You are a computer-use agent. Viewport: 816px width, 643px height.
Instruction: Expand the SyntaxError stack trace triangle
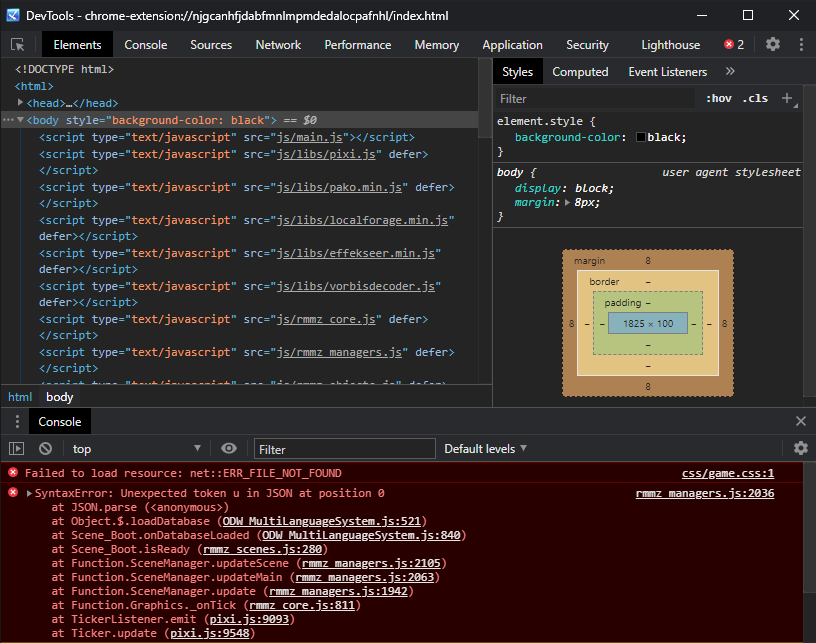[x=30, y=493]
